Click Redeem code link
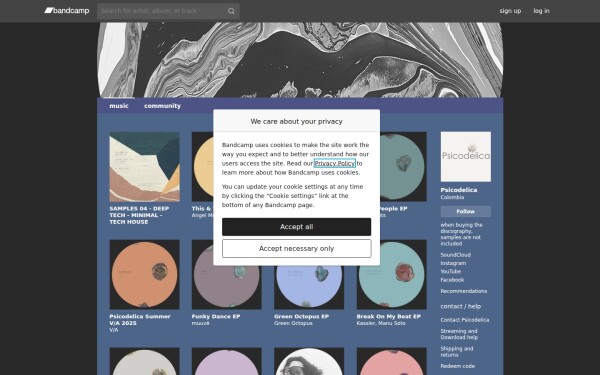This screenshot has height=375, width=600. click(x=458, y=366)
